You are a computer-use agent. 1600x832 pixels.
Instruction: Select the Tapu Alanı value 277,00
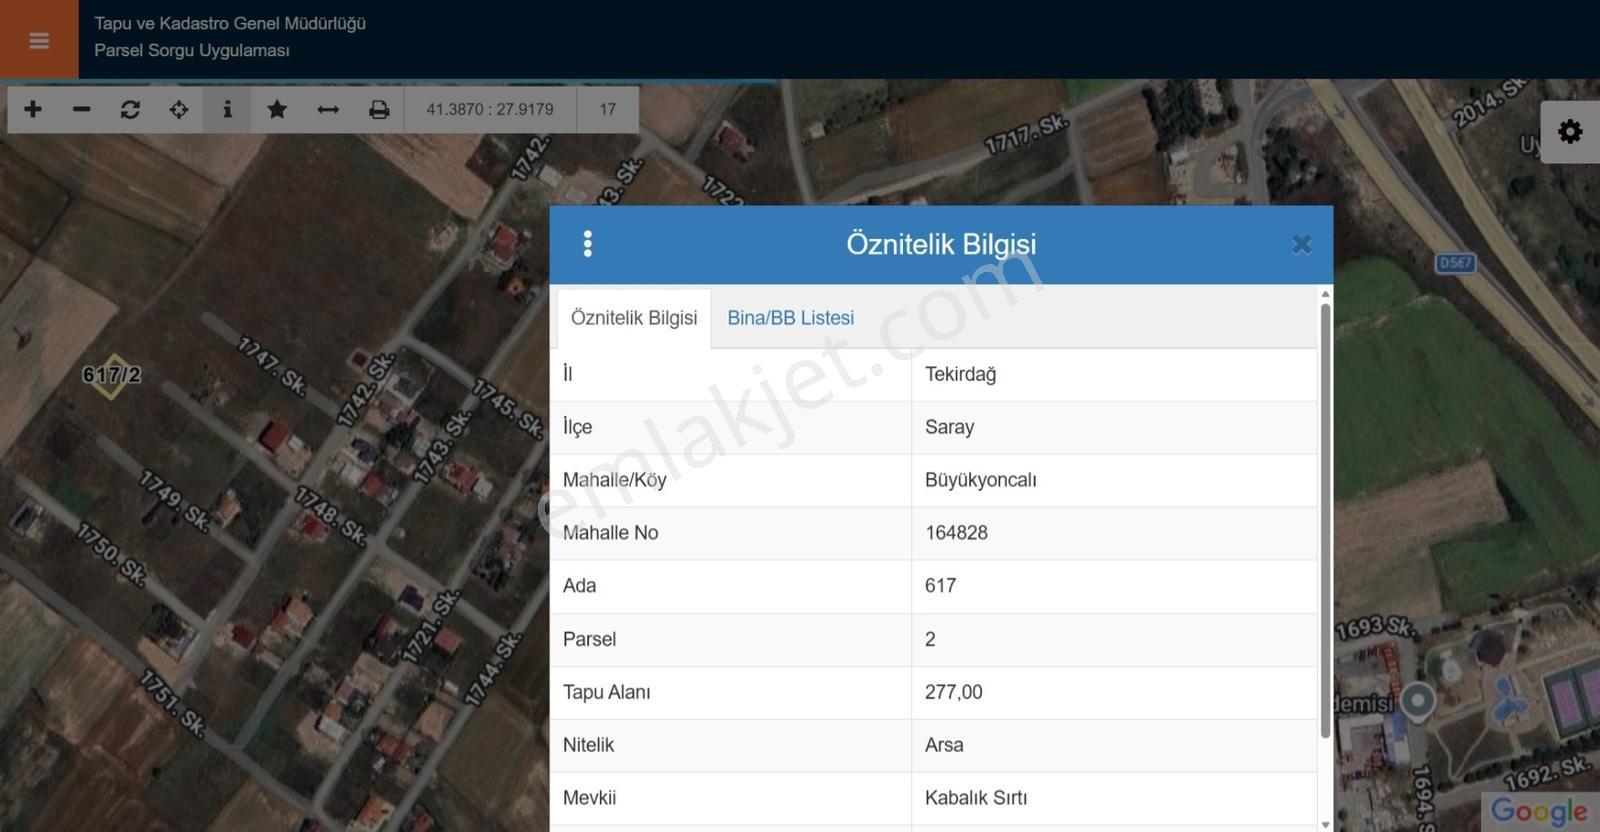[1114, 692]
